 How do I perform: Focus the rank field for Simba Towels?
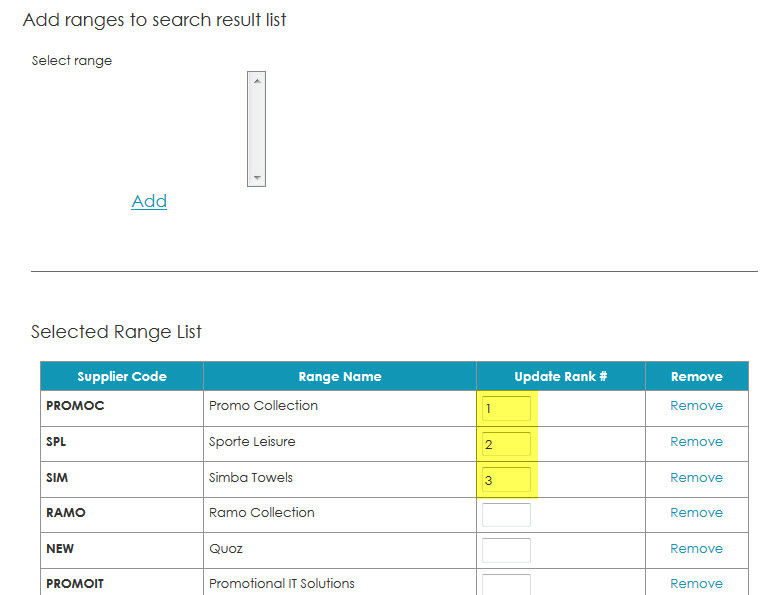click(x=506, y=480)
